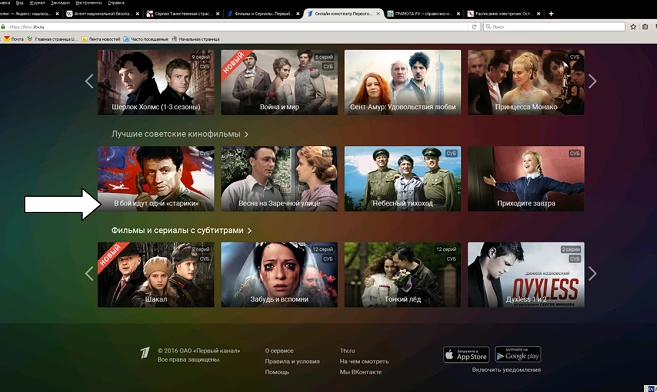
Task: Close the Сериал Таинственная страсть tab
Action: 217,14
